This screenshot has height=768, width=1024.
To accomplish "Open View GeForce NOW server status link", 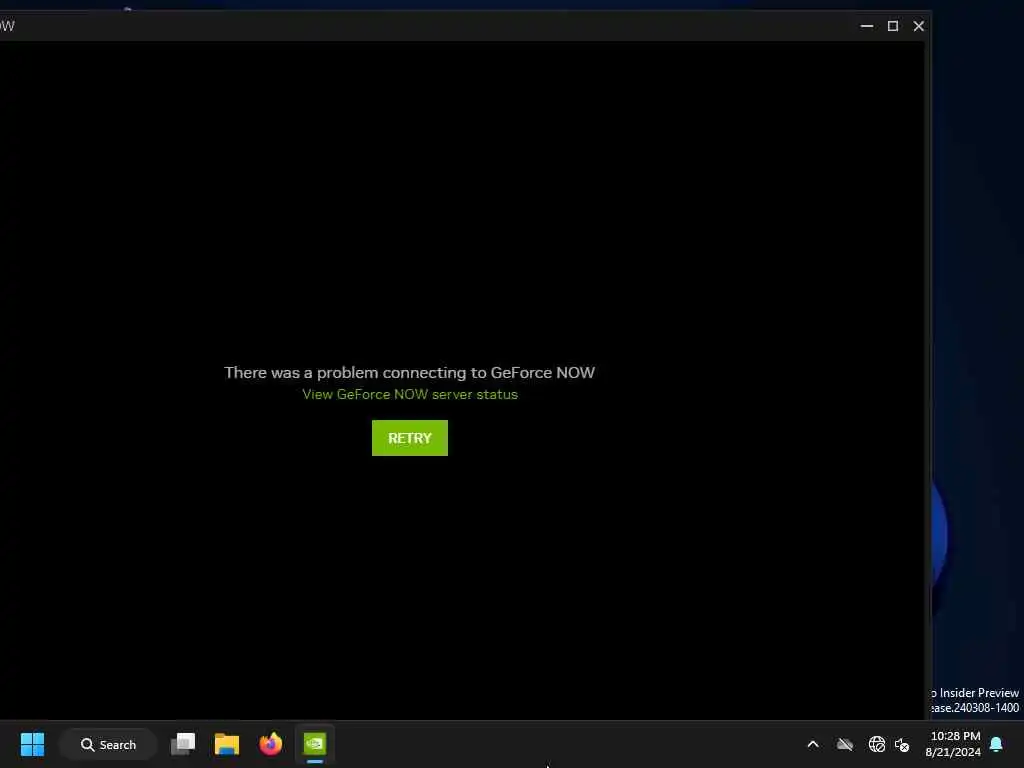I will pos(409,394).
